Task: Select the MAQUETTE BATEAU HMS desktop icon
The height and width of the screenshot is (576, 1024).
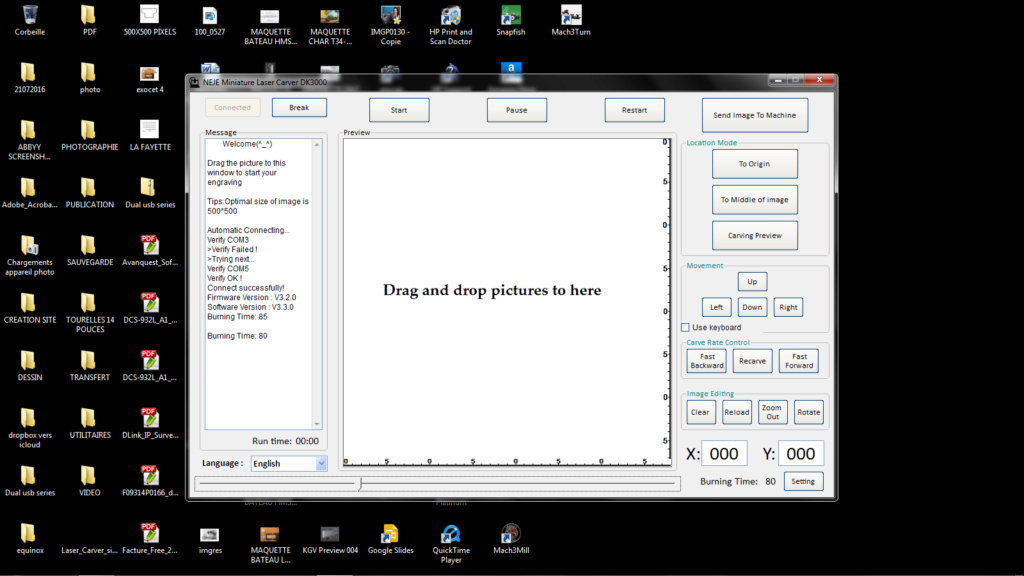Action: tap(270, 25)
